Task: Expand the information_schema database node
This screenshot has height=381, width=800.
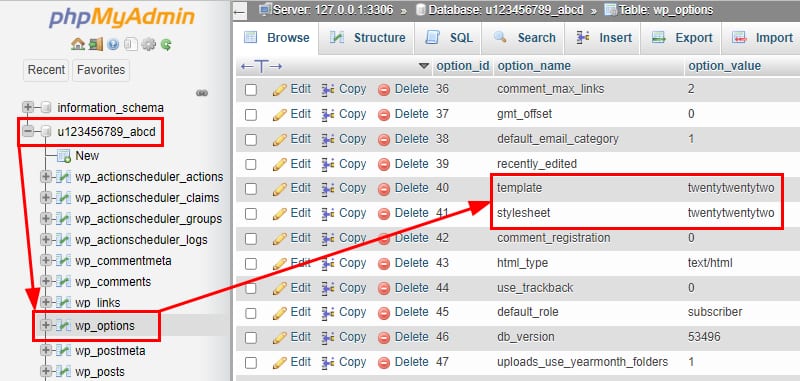Action: (28, 108)
